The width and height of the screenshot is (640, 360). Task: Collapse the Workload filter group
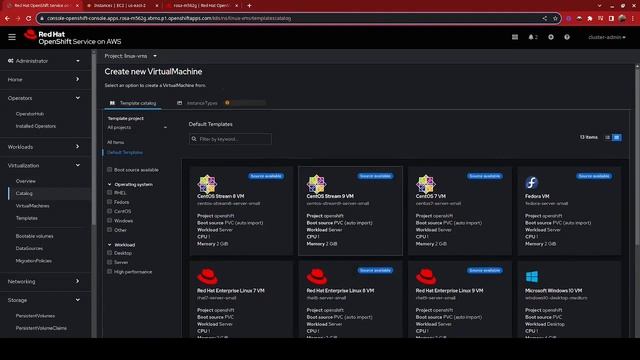click(x=121, y=245)
